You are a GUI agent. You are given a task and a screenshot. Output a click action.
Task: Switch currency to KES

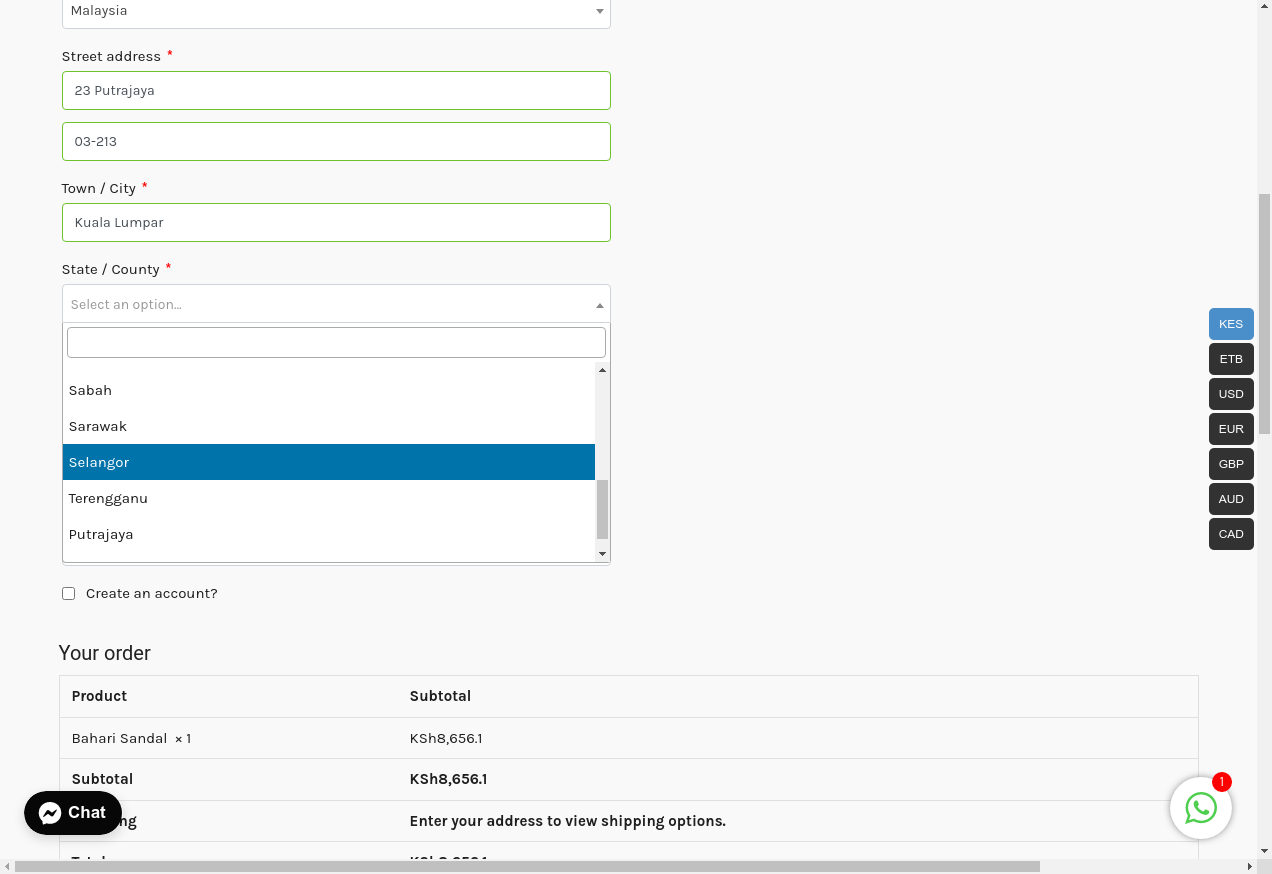(x=1230, y=324)
